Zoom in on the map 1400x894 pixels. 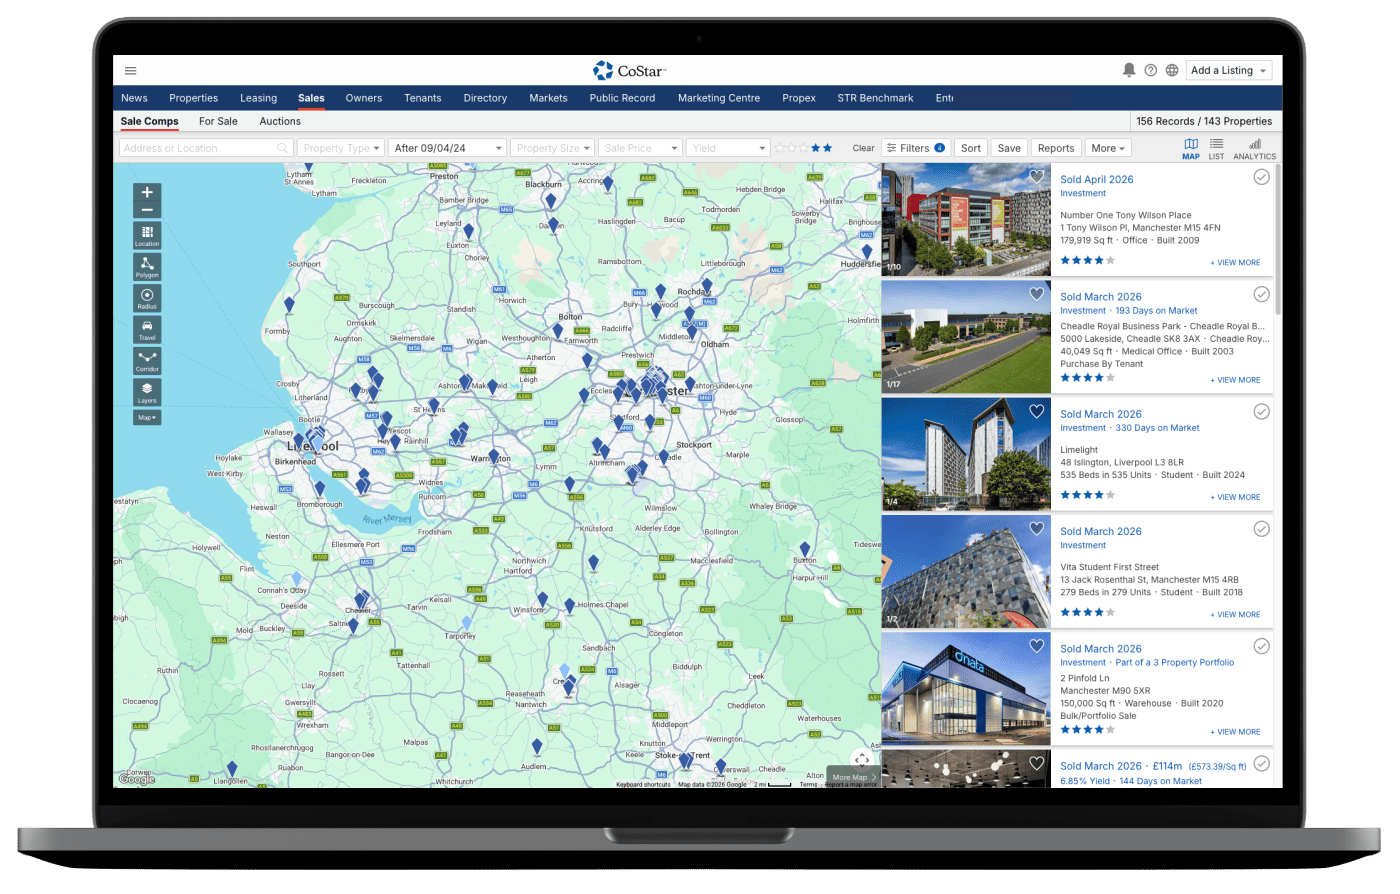(x=147, y=192)
